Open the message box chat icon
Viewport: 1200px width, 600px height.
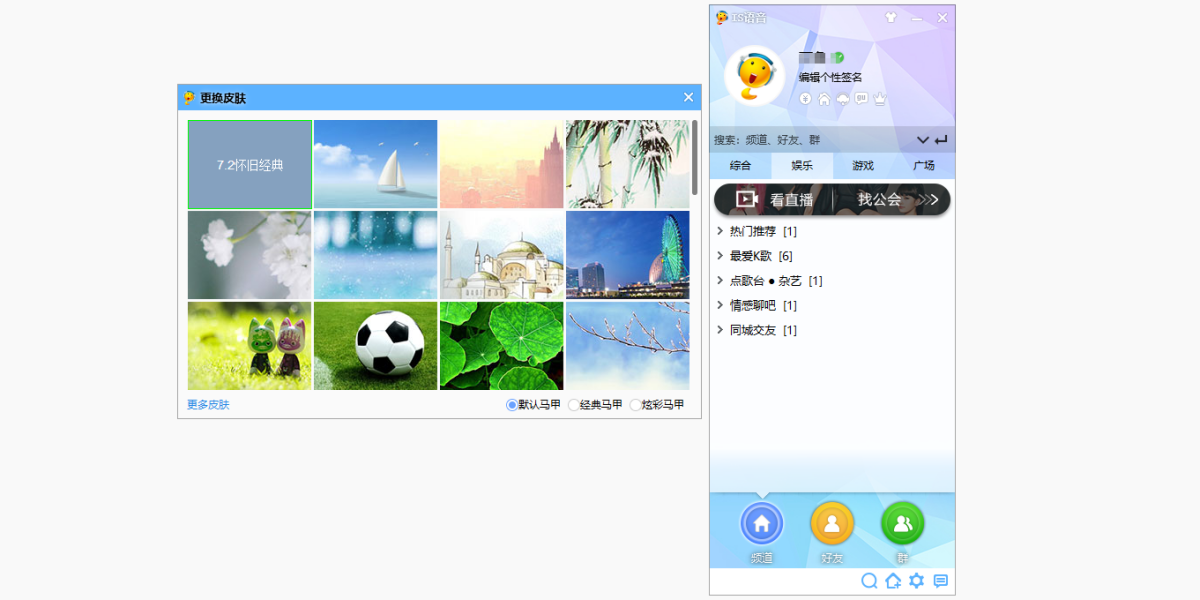tap(940, 581)
